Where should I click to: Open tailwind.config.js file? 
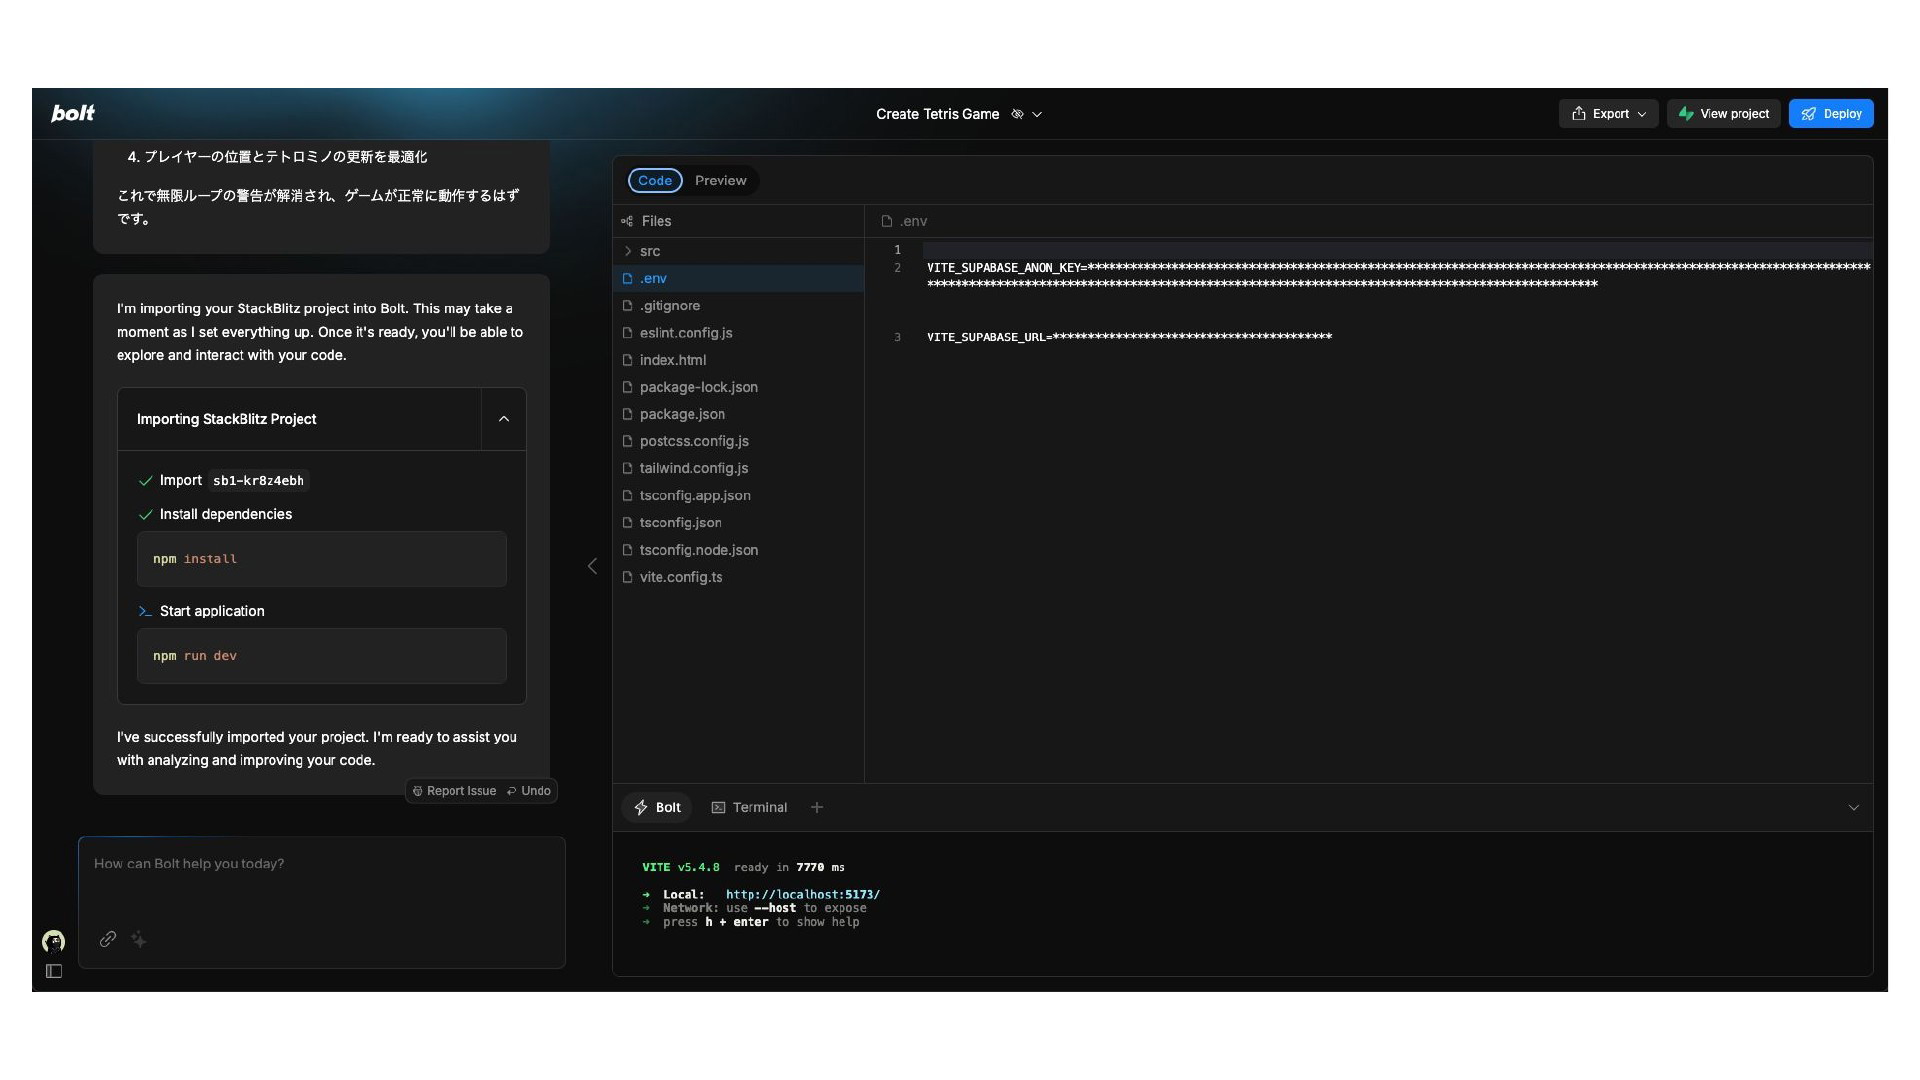(738, 468)
